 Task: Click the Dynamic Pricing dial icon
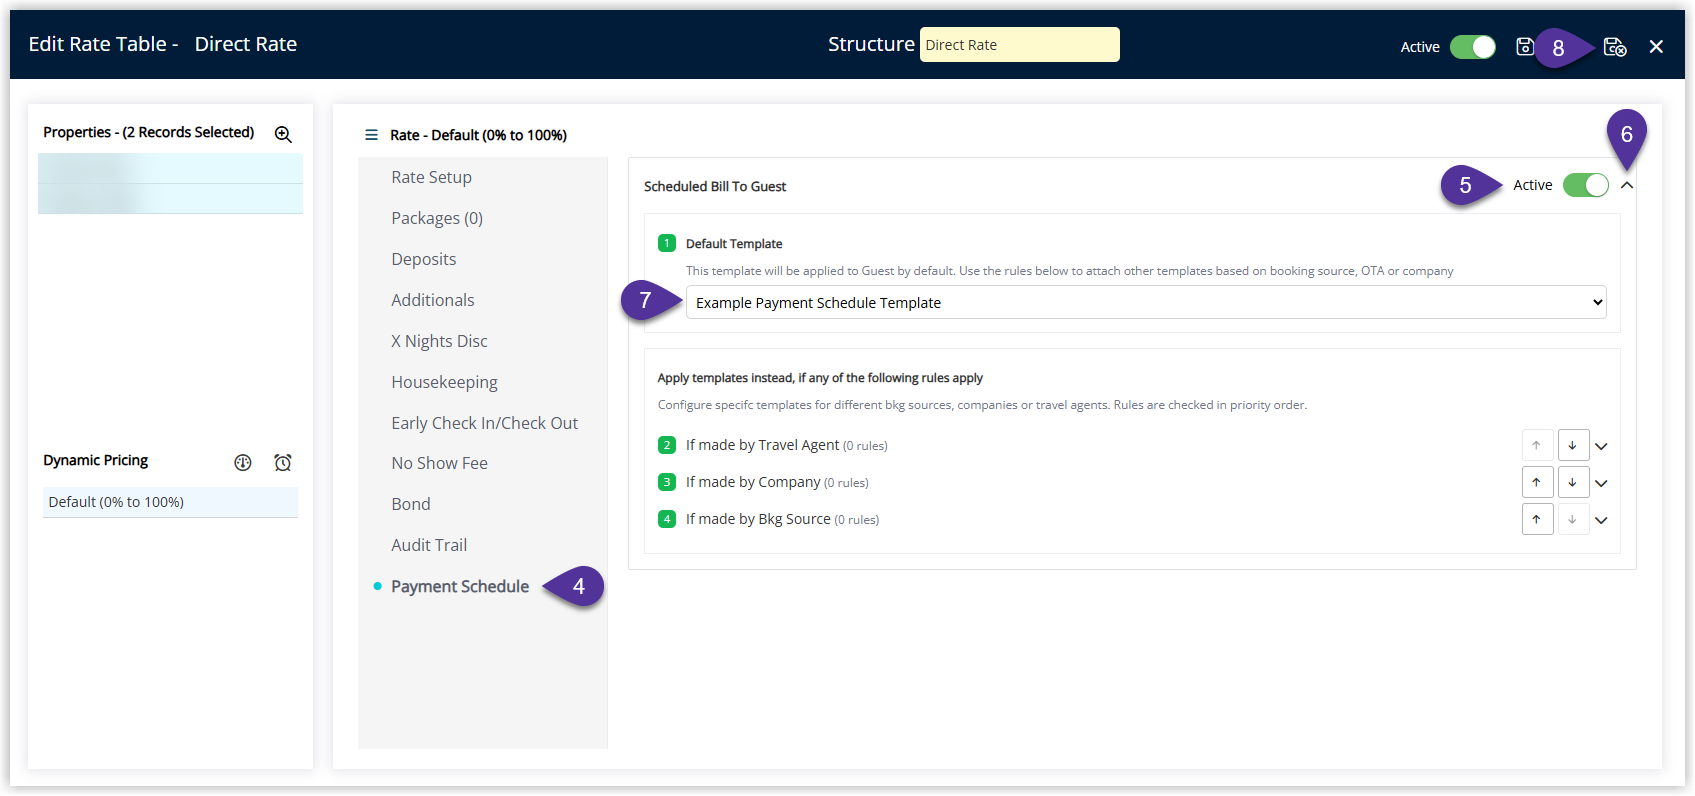(x=243, y=462)
